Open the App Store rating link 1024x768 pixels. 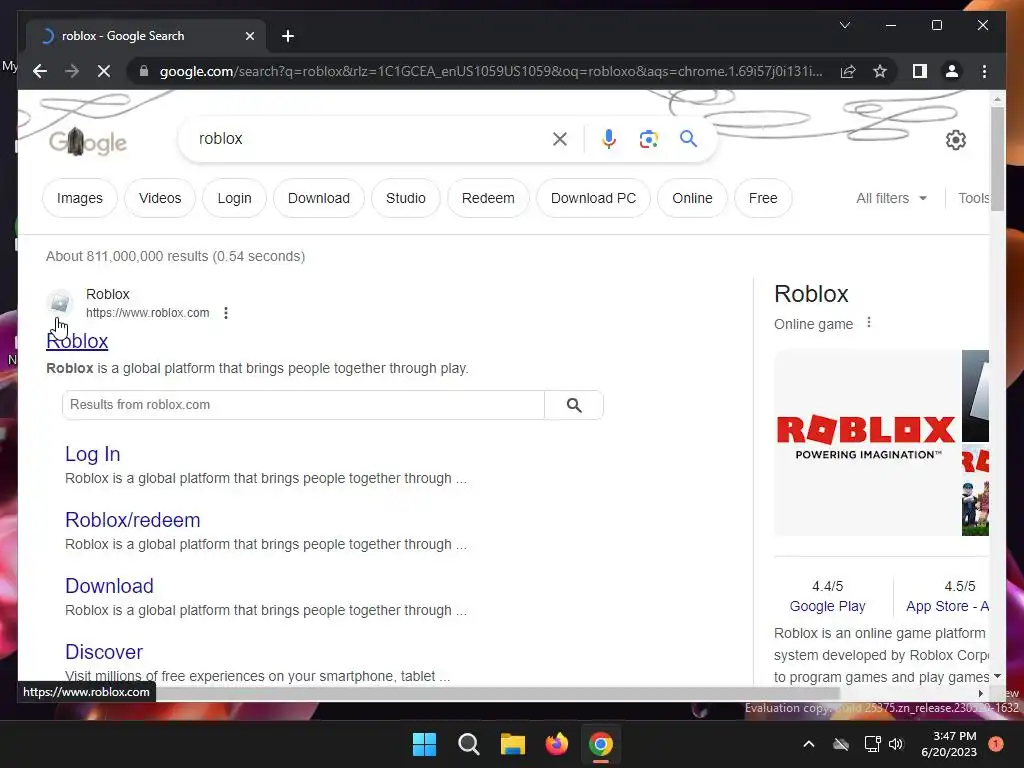tap(947, 606)
